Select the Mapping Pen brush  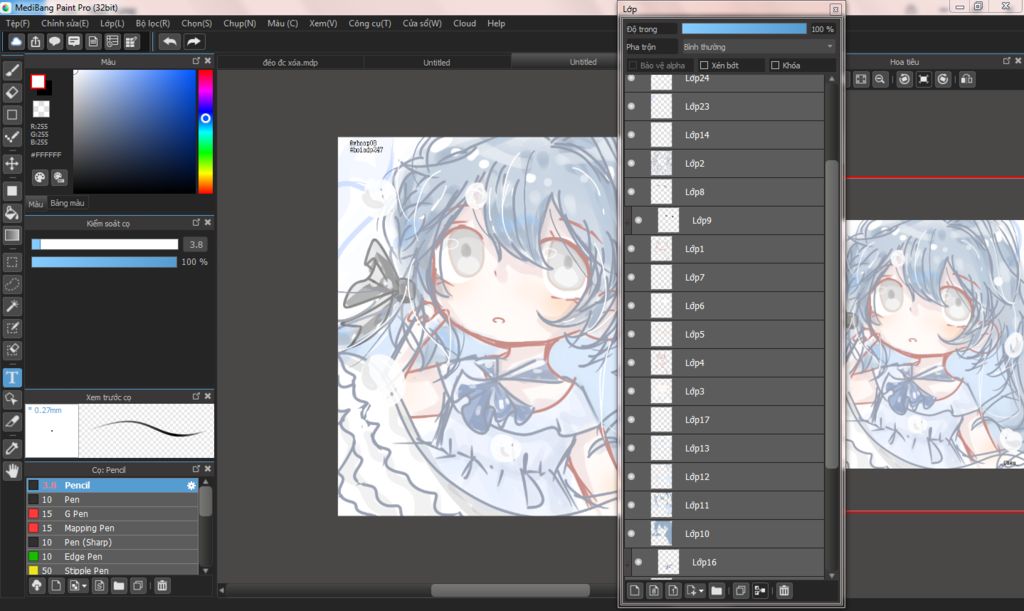pos(112,528)
